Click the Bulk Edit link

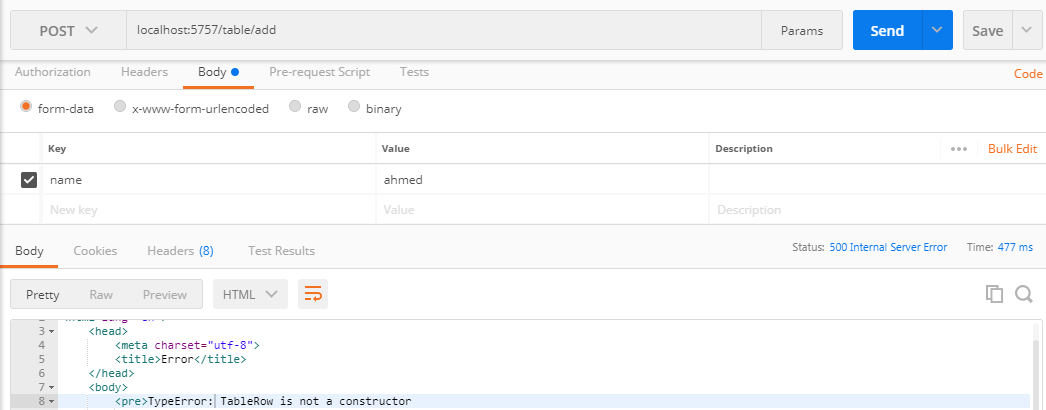(x=1012, y=149)
